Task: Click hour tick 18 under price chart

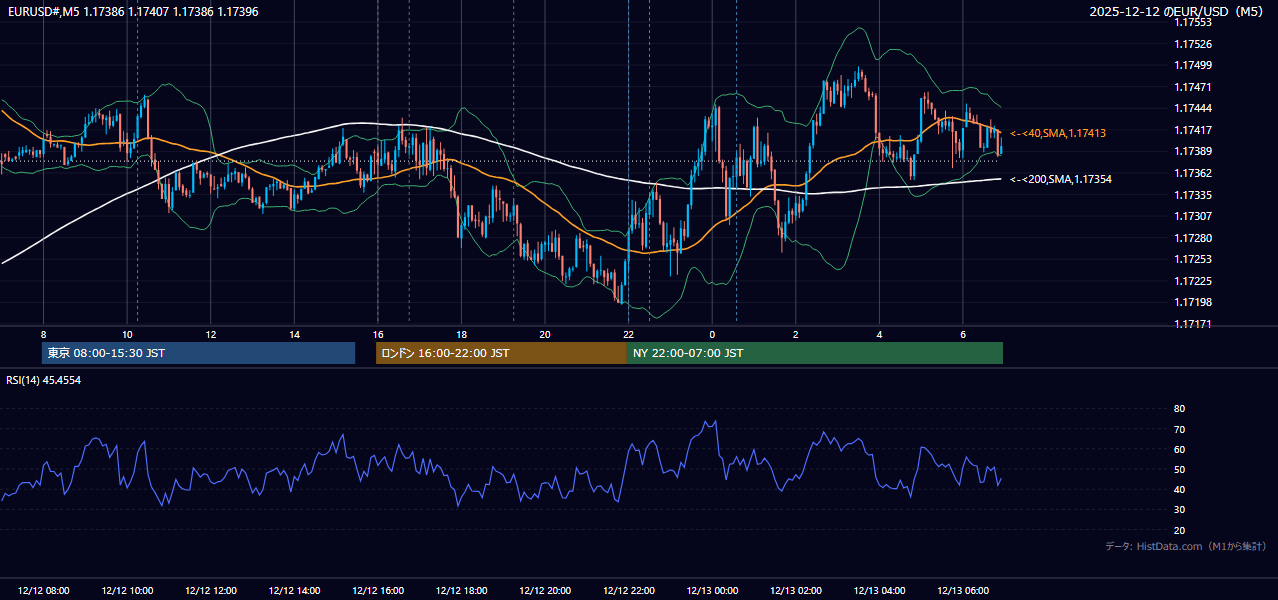Action: coord(461,334)
